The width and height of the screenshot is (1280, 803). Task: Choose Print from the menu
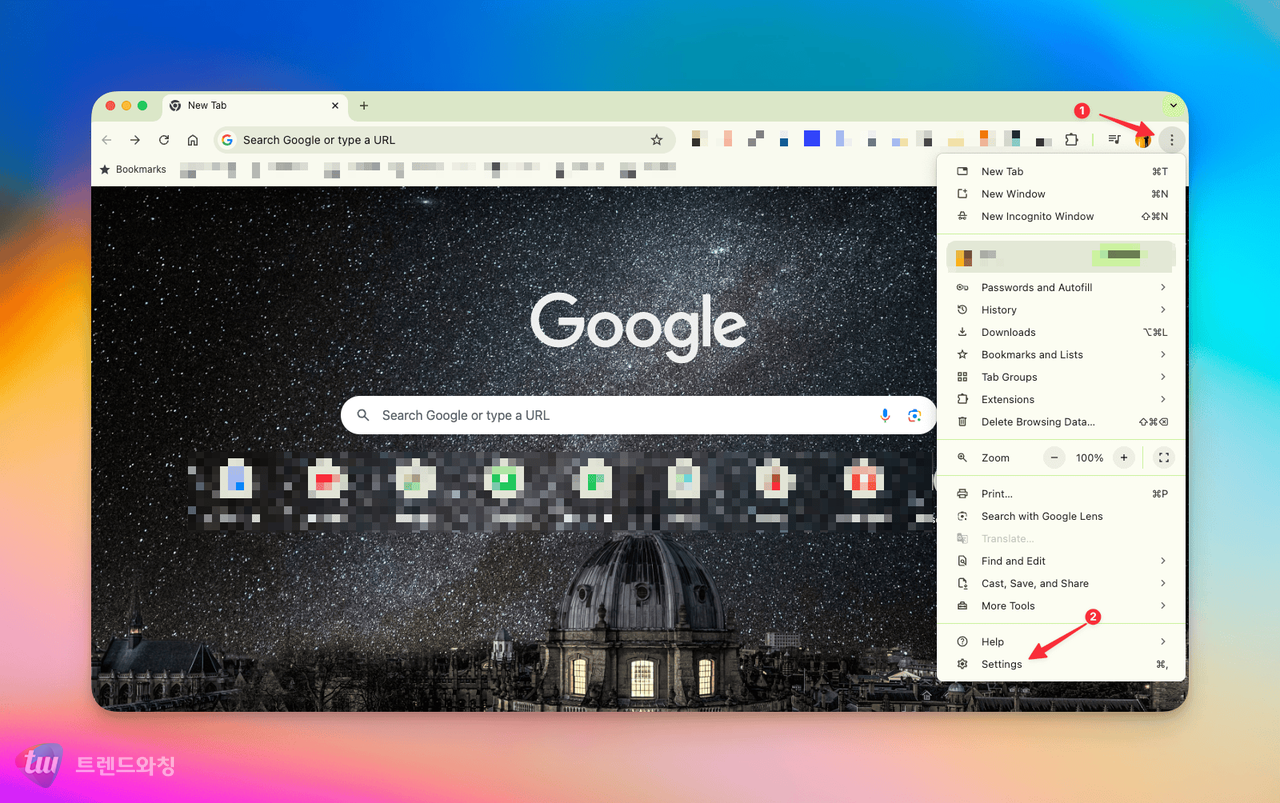point(1062,494)
